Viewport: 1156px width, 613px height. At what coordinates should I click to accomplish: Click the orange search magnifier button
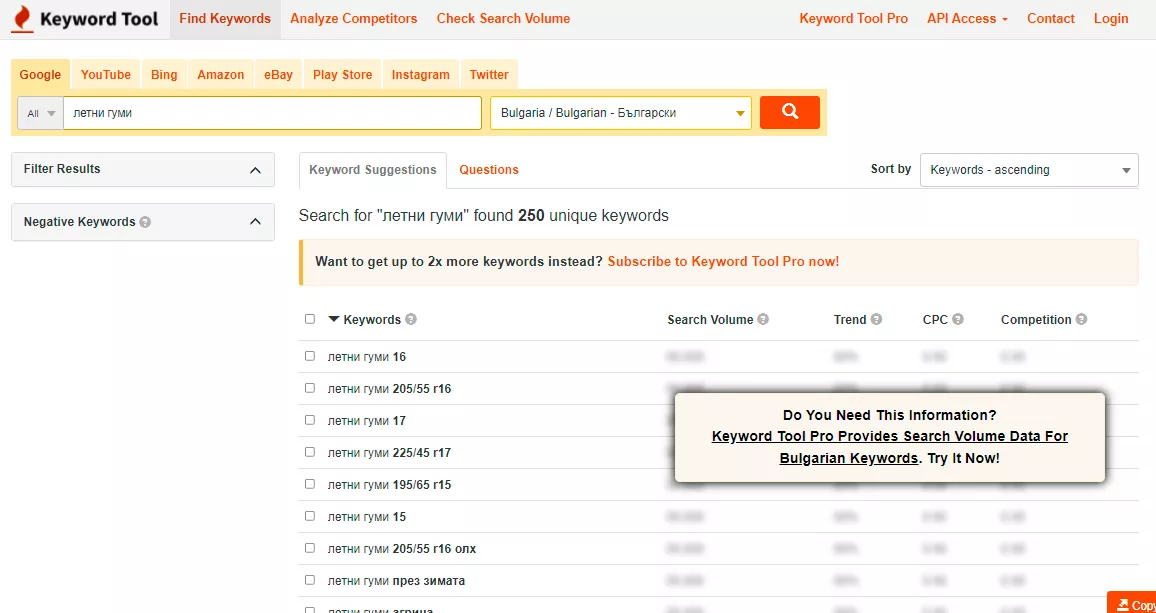[790, 112]
